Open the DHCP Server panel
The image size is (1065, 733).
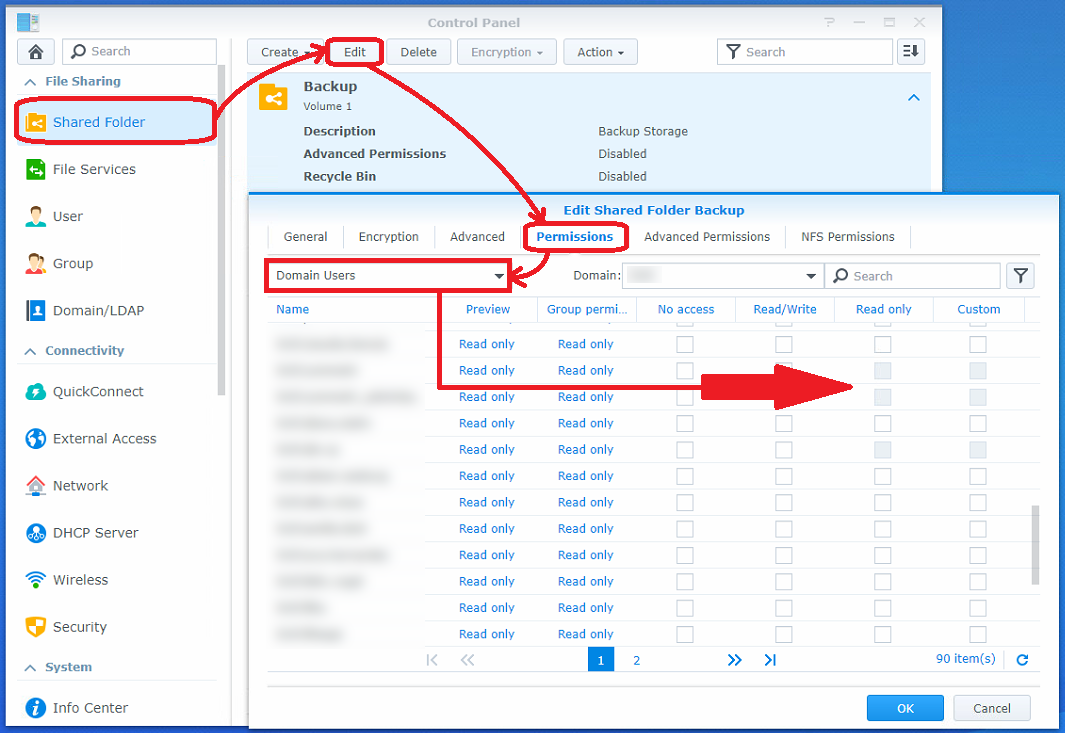95,532
